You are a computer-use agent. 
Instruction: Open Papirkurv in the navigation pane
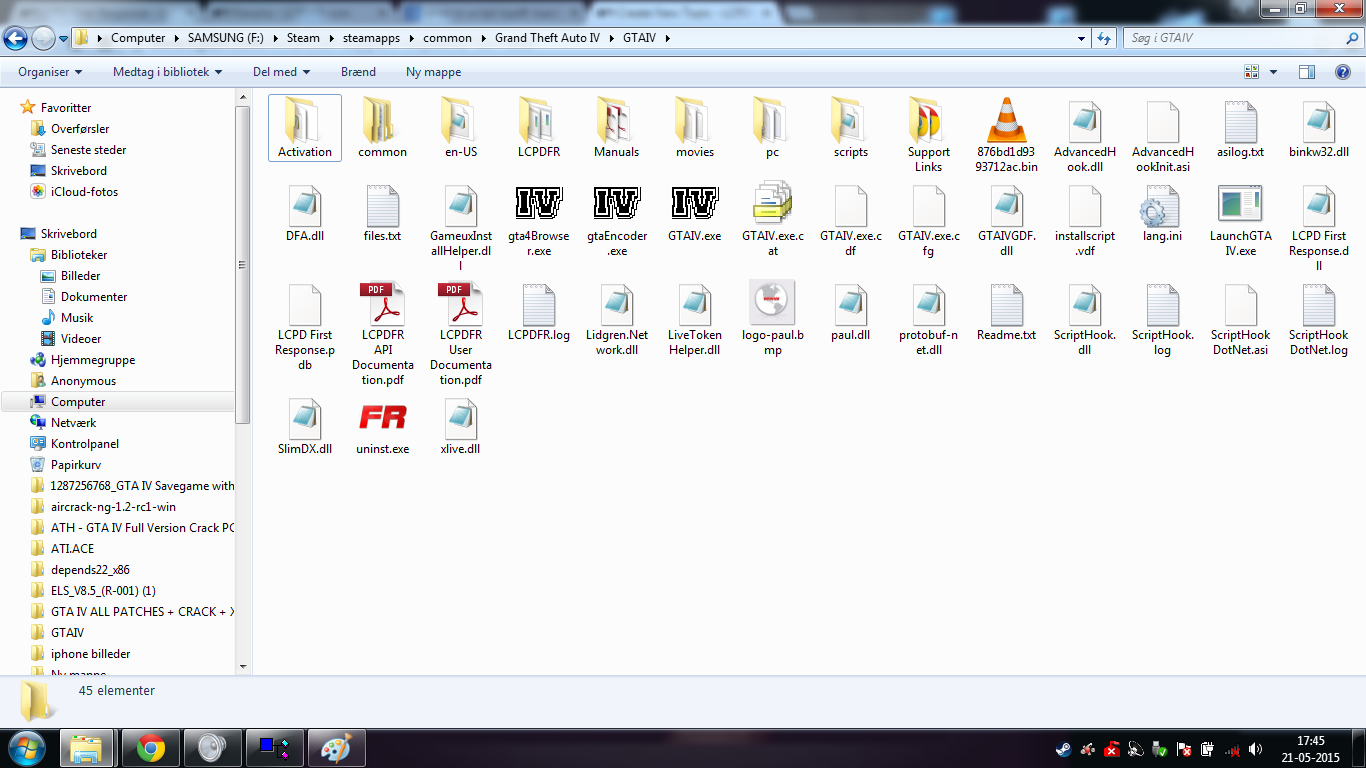click(76, 465)
